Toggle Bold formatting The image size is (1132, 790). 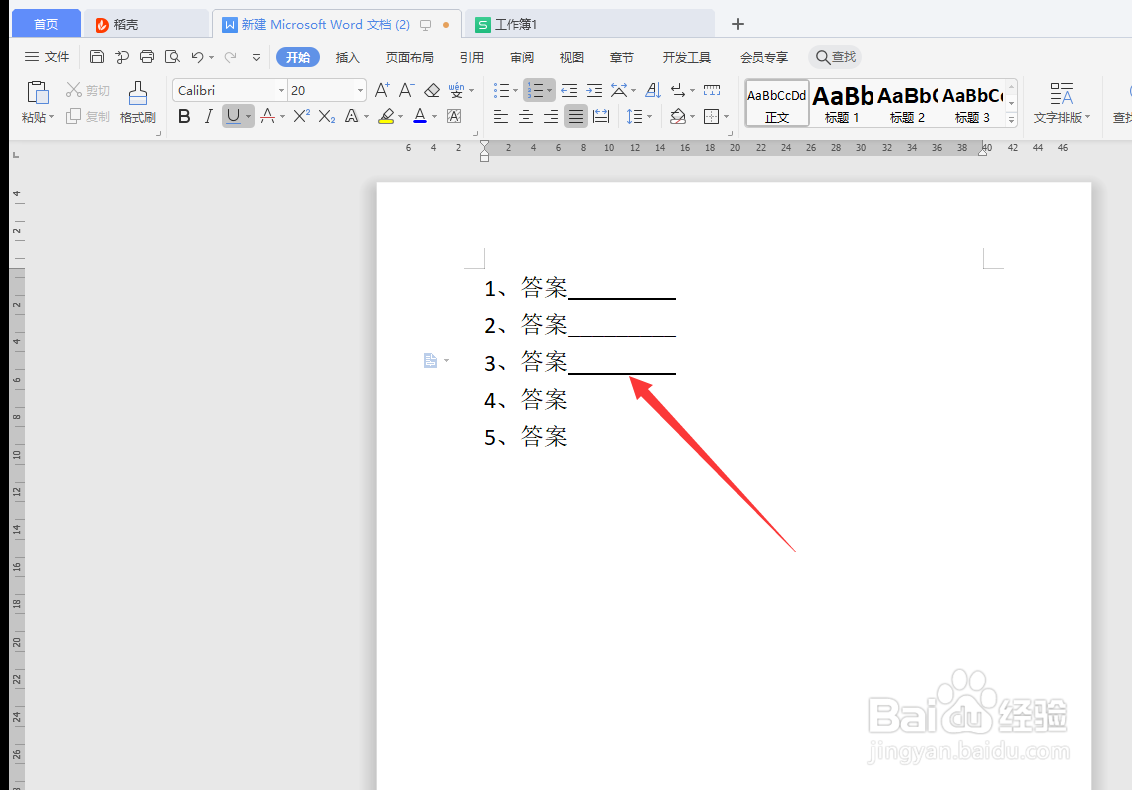[184, 116]
